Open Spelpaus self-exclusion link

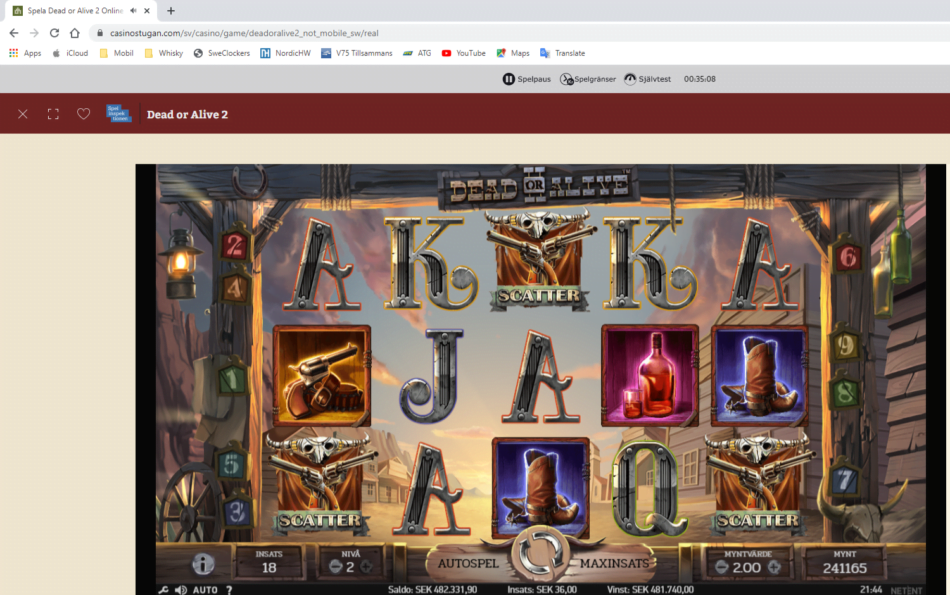pyautogui.click(x=526, y=79)
